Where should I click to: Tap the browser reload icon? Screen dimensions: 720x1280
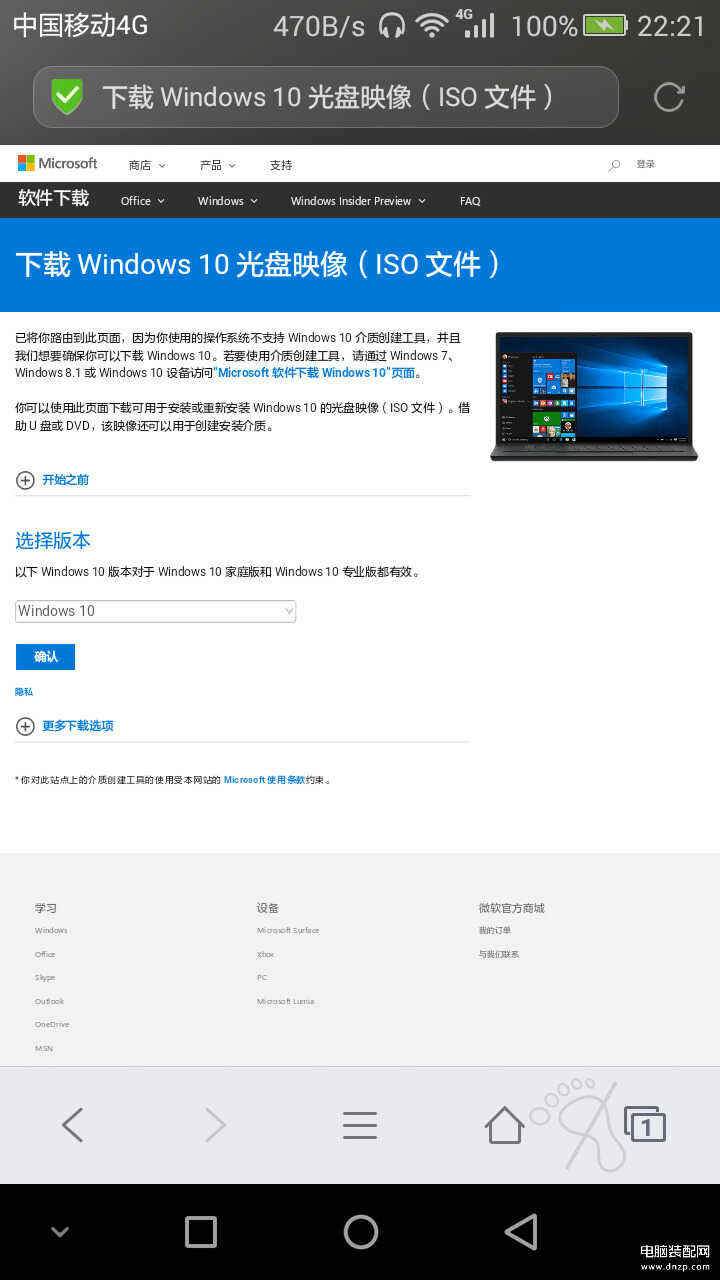(x=669, y=97)
